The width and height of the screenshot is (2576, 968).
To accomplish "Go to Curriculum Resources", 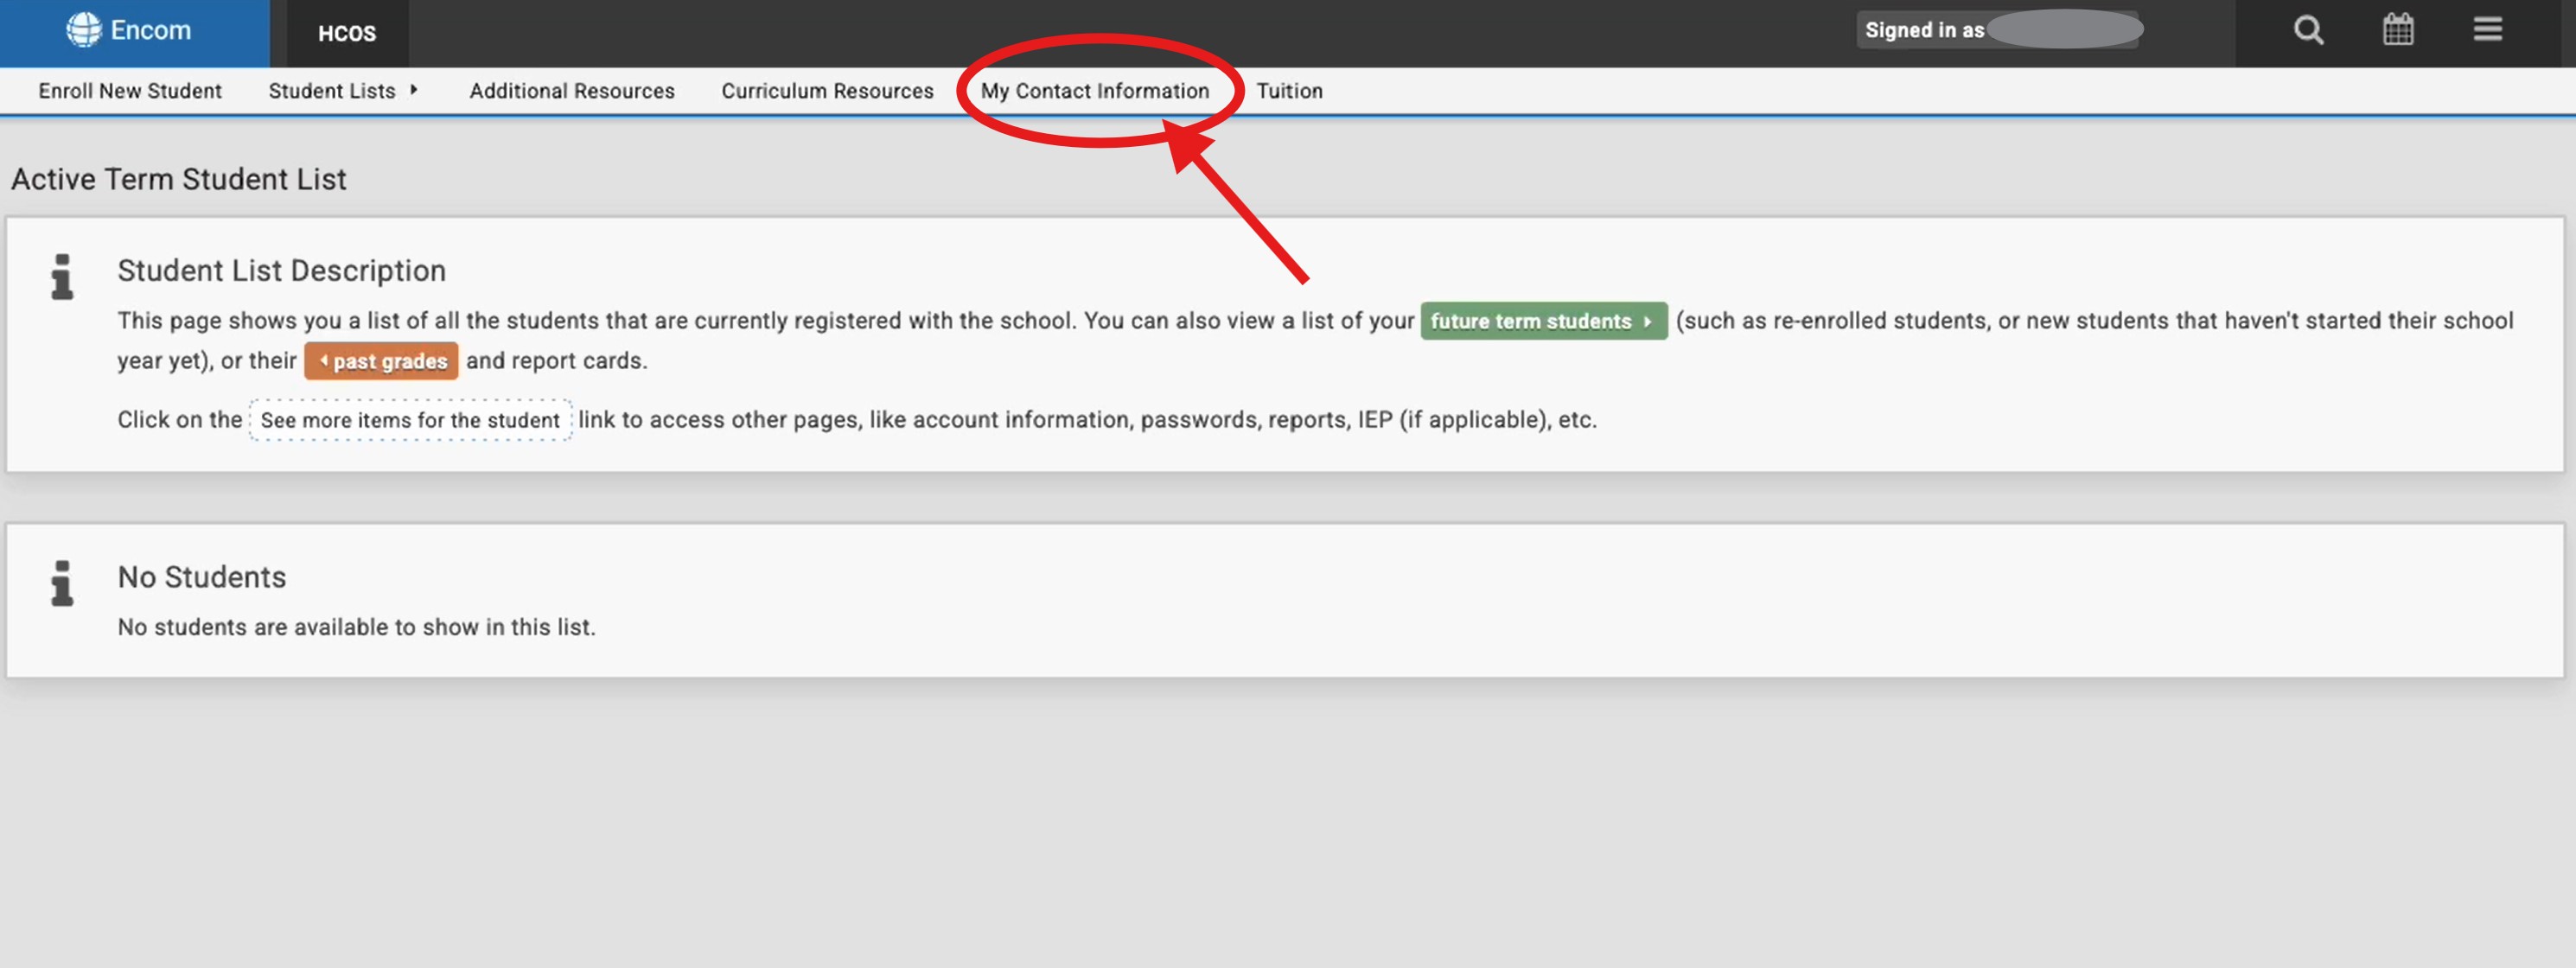I will [827, 91].
